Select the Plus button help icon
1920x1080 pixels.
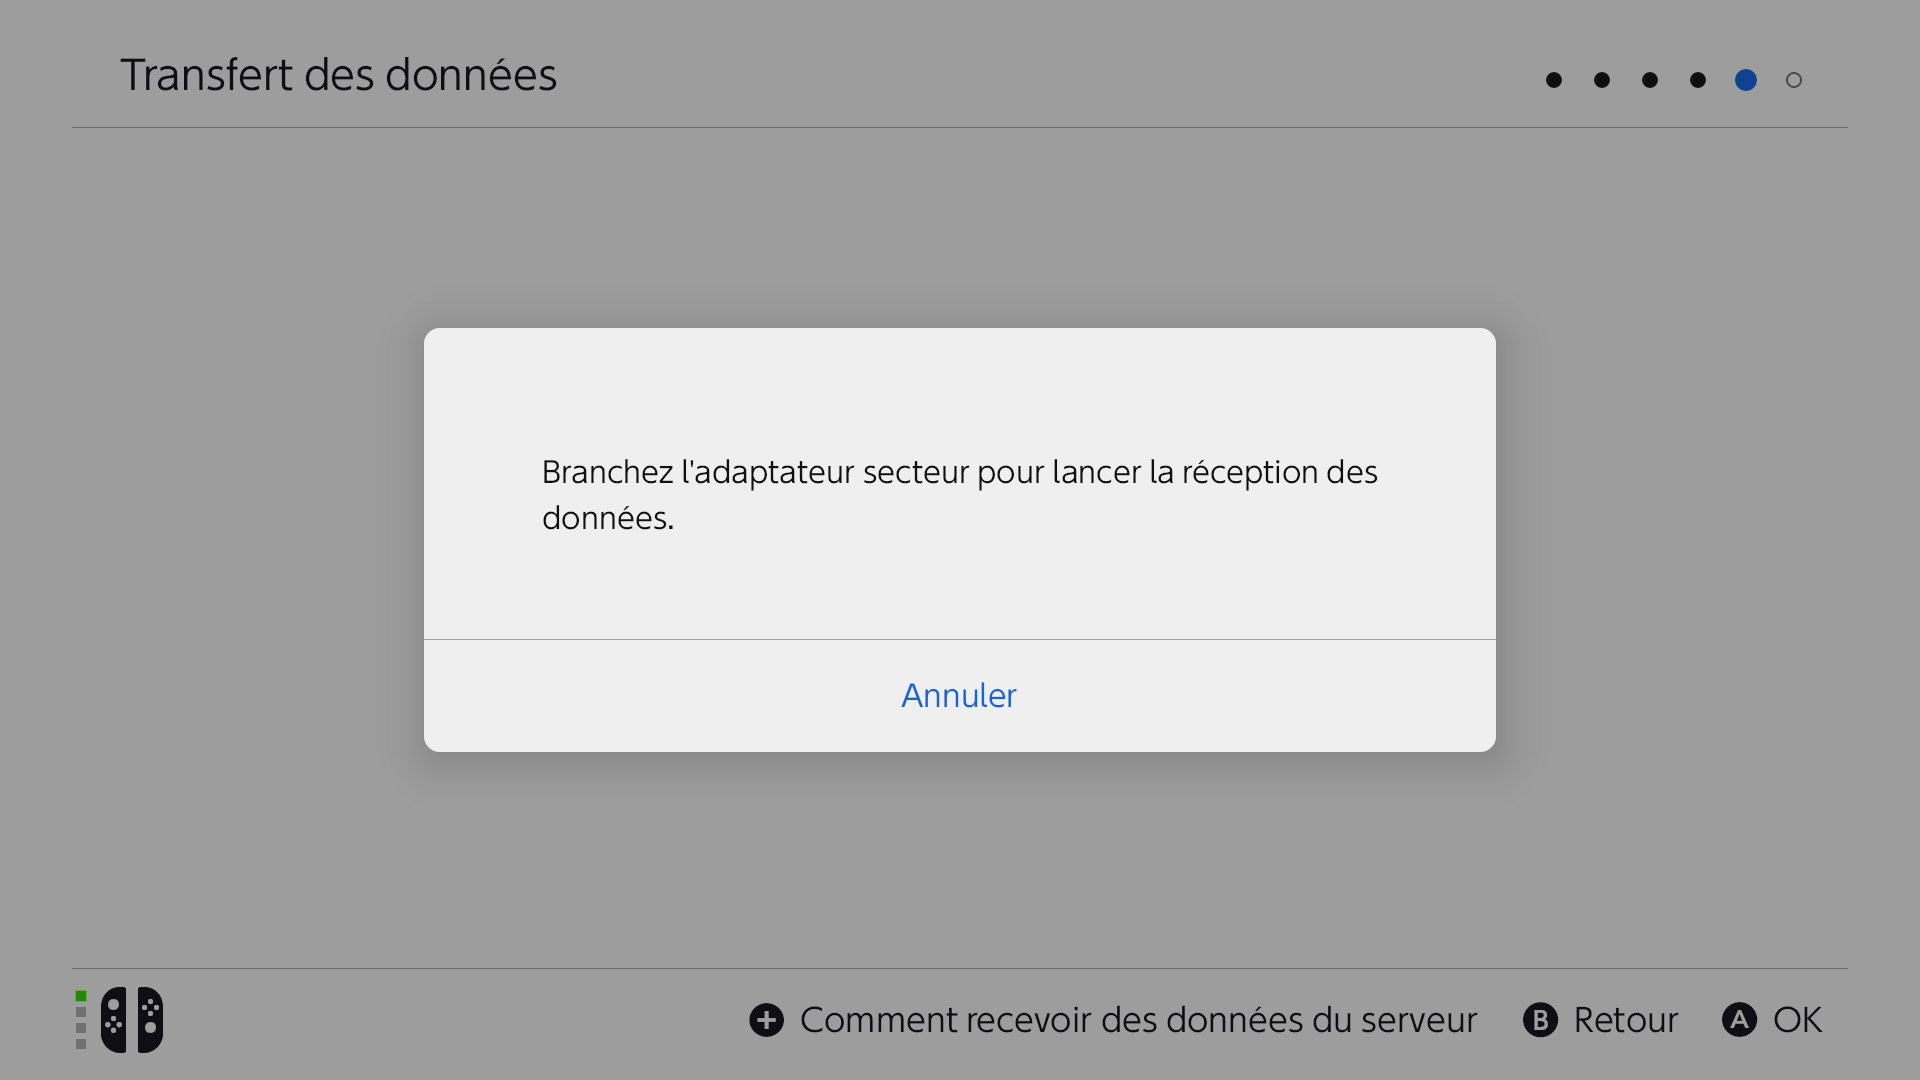coord(766,1019)
